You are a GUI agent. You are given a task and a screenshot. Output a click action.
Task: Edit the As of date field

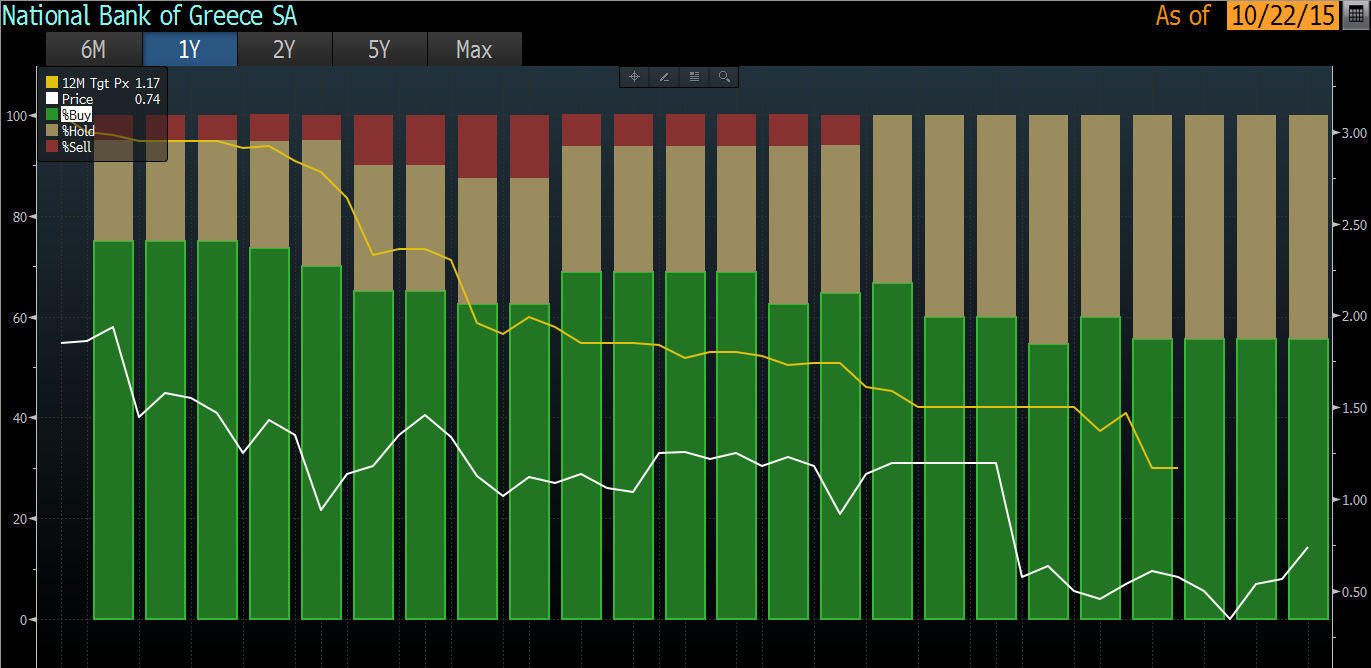[1282, 16]
